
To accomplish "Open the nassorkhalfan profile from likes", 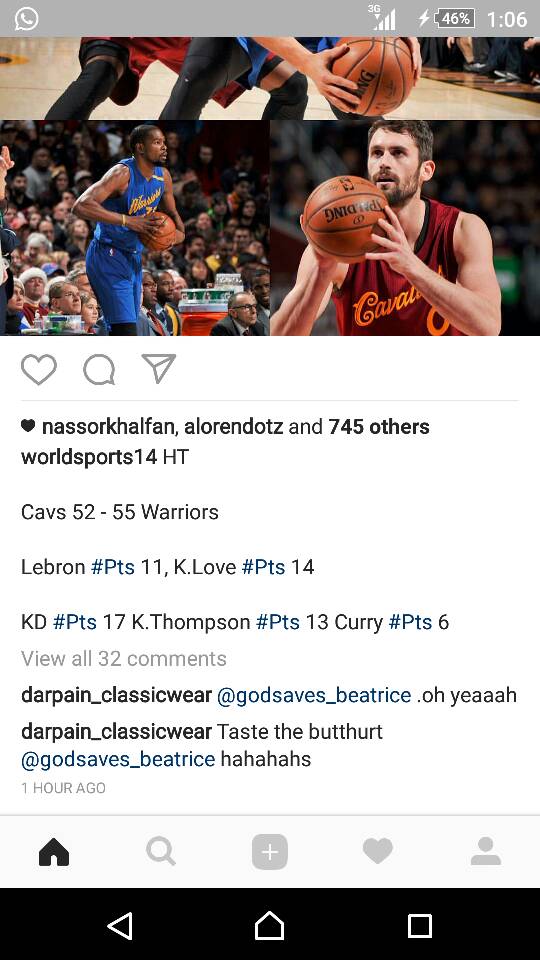I will click(x=108, y=427).
